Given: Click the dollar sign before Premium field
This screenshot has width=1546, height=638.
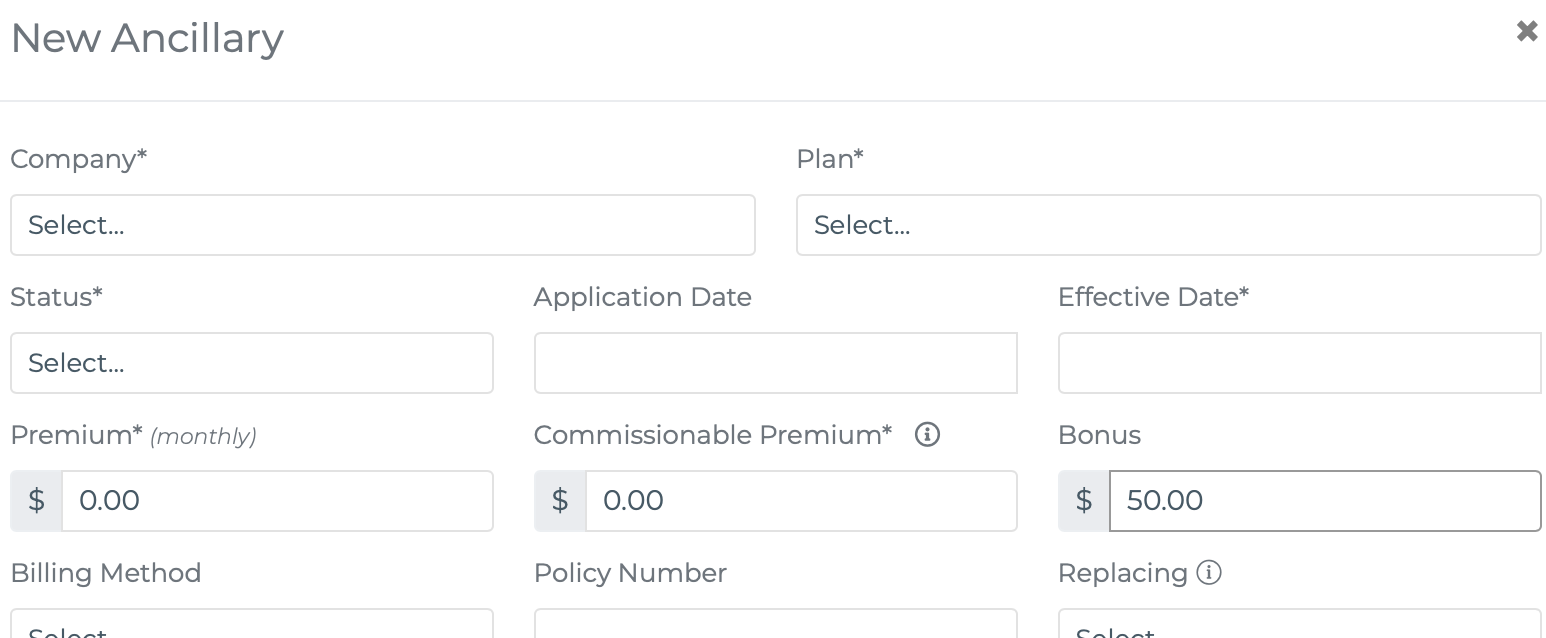Looking at the screenshot, I should [37, 501].
